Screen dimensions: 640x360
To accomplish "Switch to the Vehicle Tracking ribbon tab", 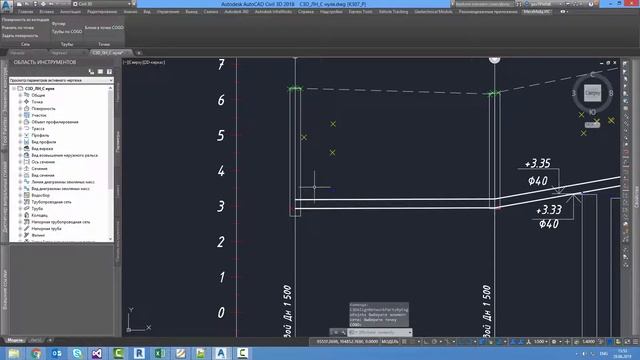I will click(x=393, y=12).
